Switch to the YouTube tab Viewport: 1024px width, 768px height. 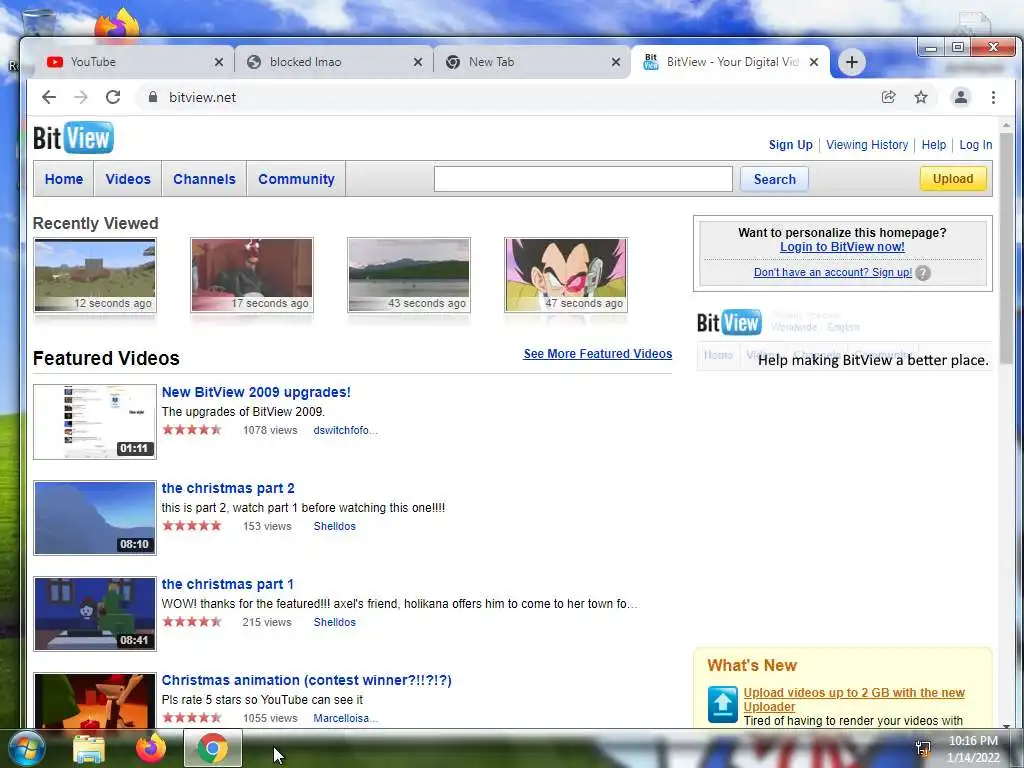[x=136, y=62]
